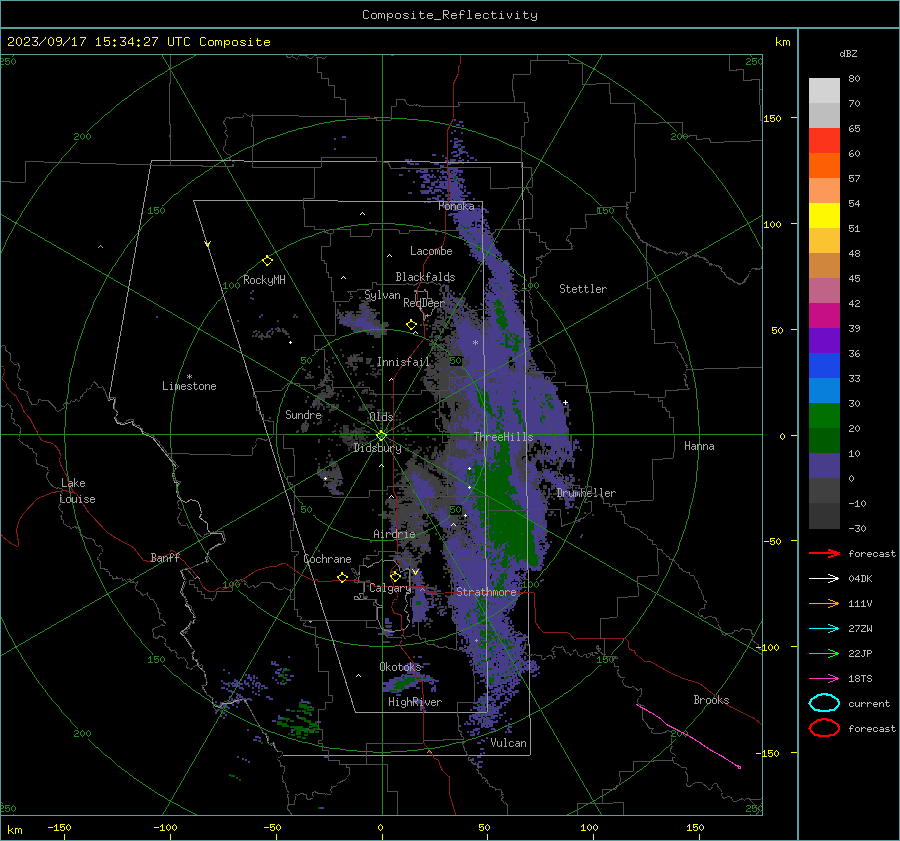Click the Limestone label

(189, 386)
